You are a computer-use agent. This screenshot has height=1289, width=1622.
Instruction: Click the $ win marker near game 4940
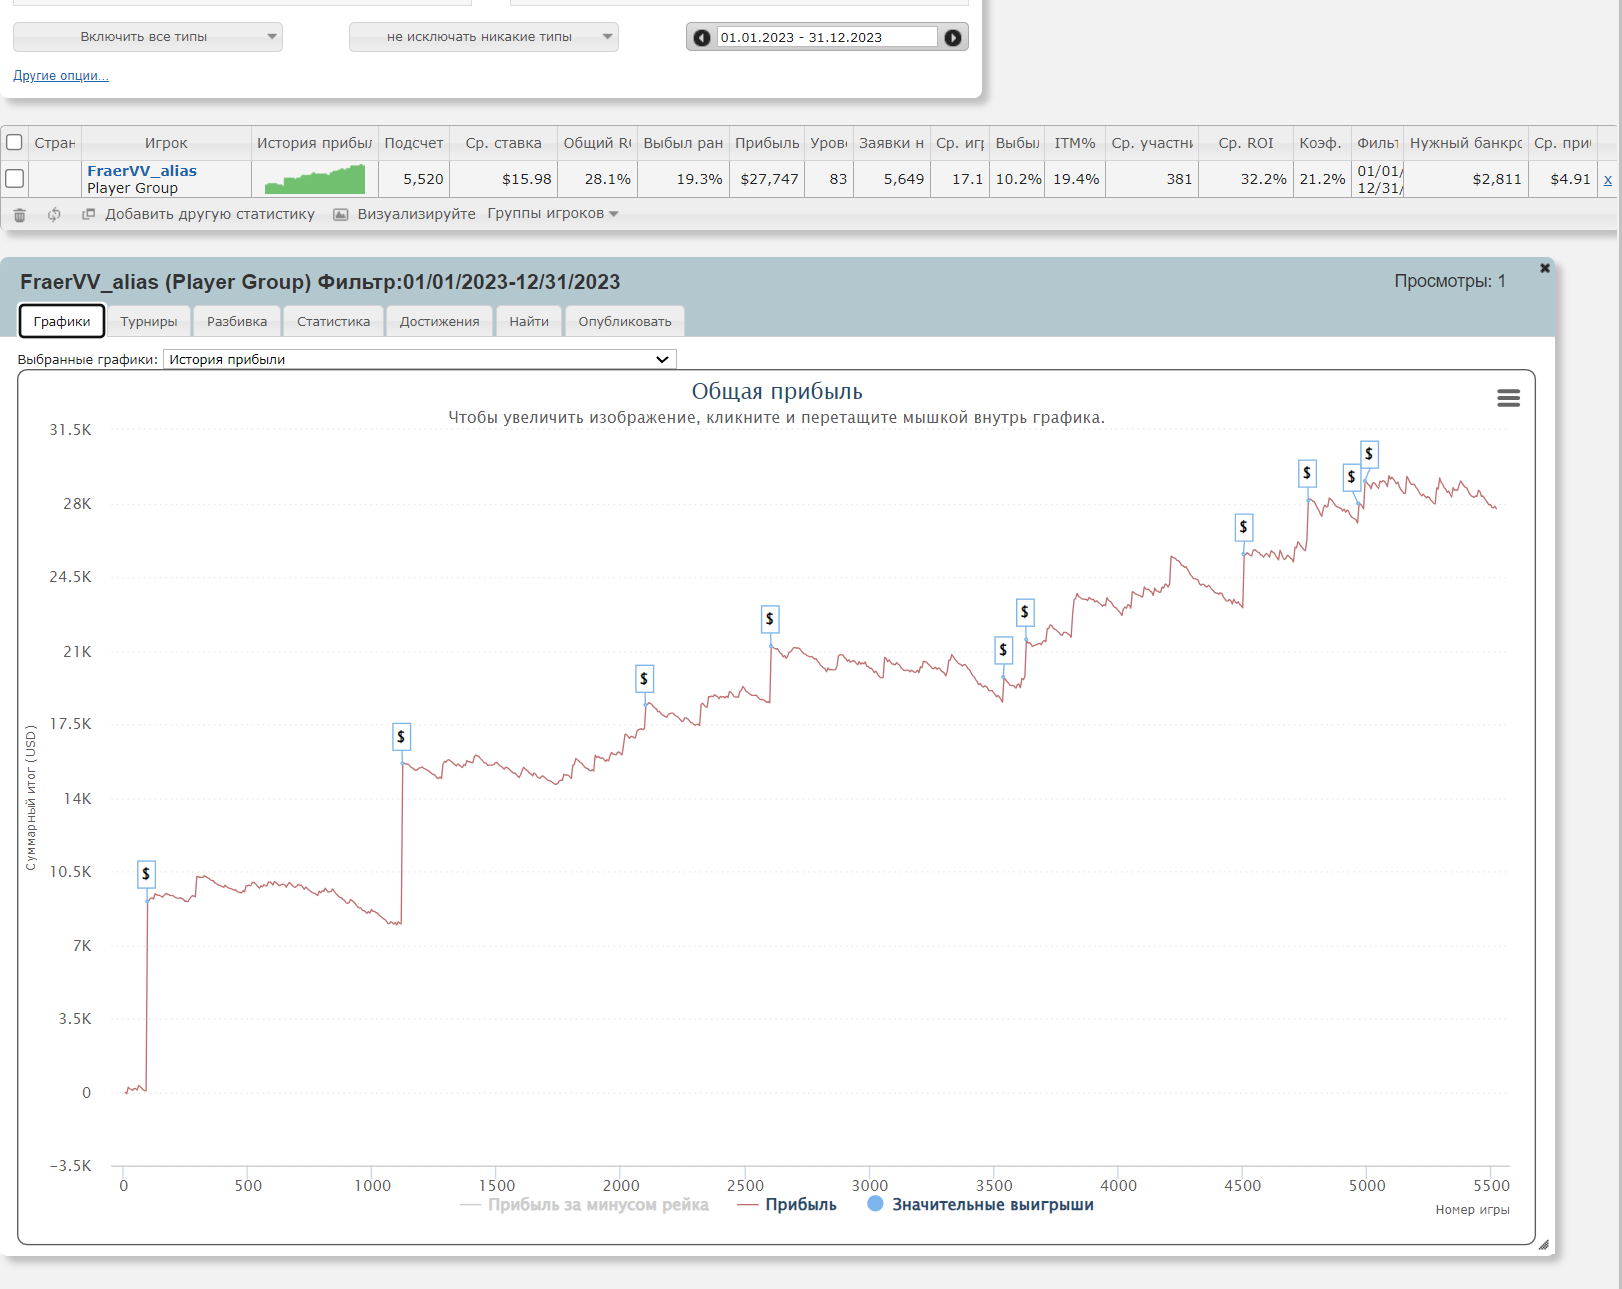[1351, 477]
